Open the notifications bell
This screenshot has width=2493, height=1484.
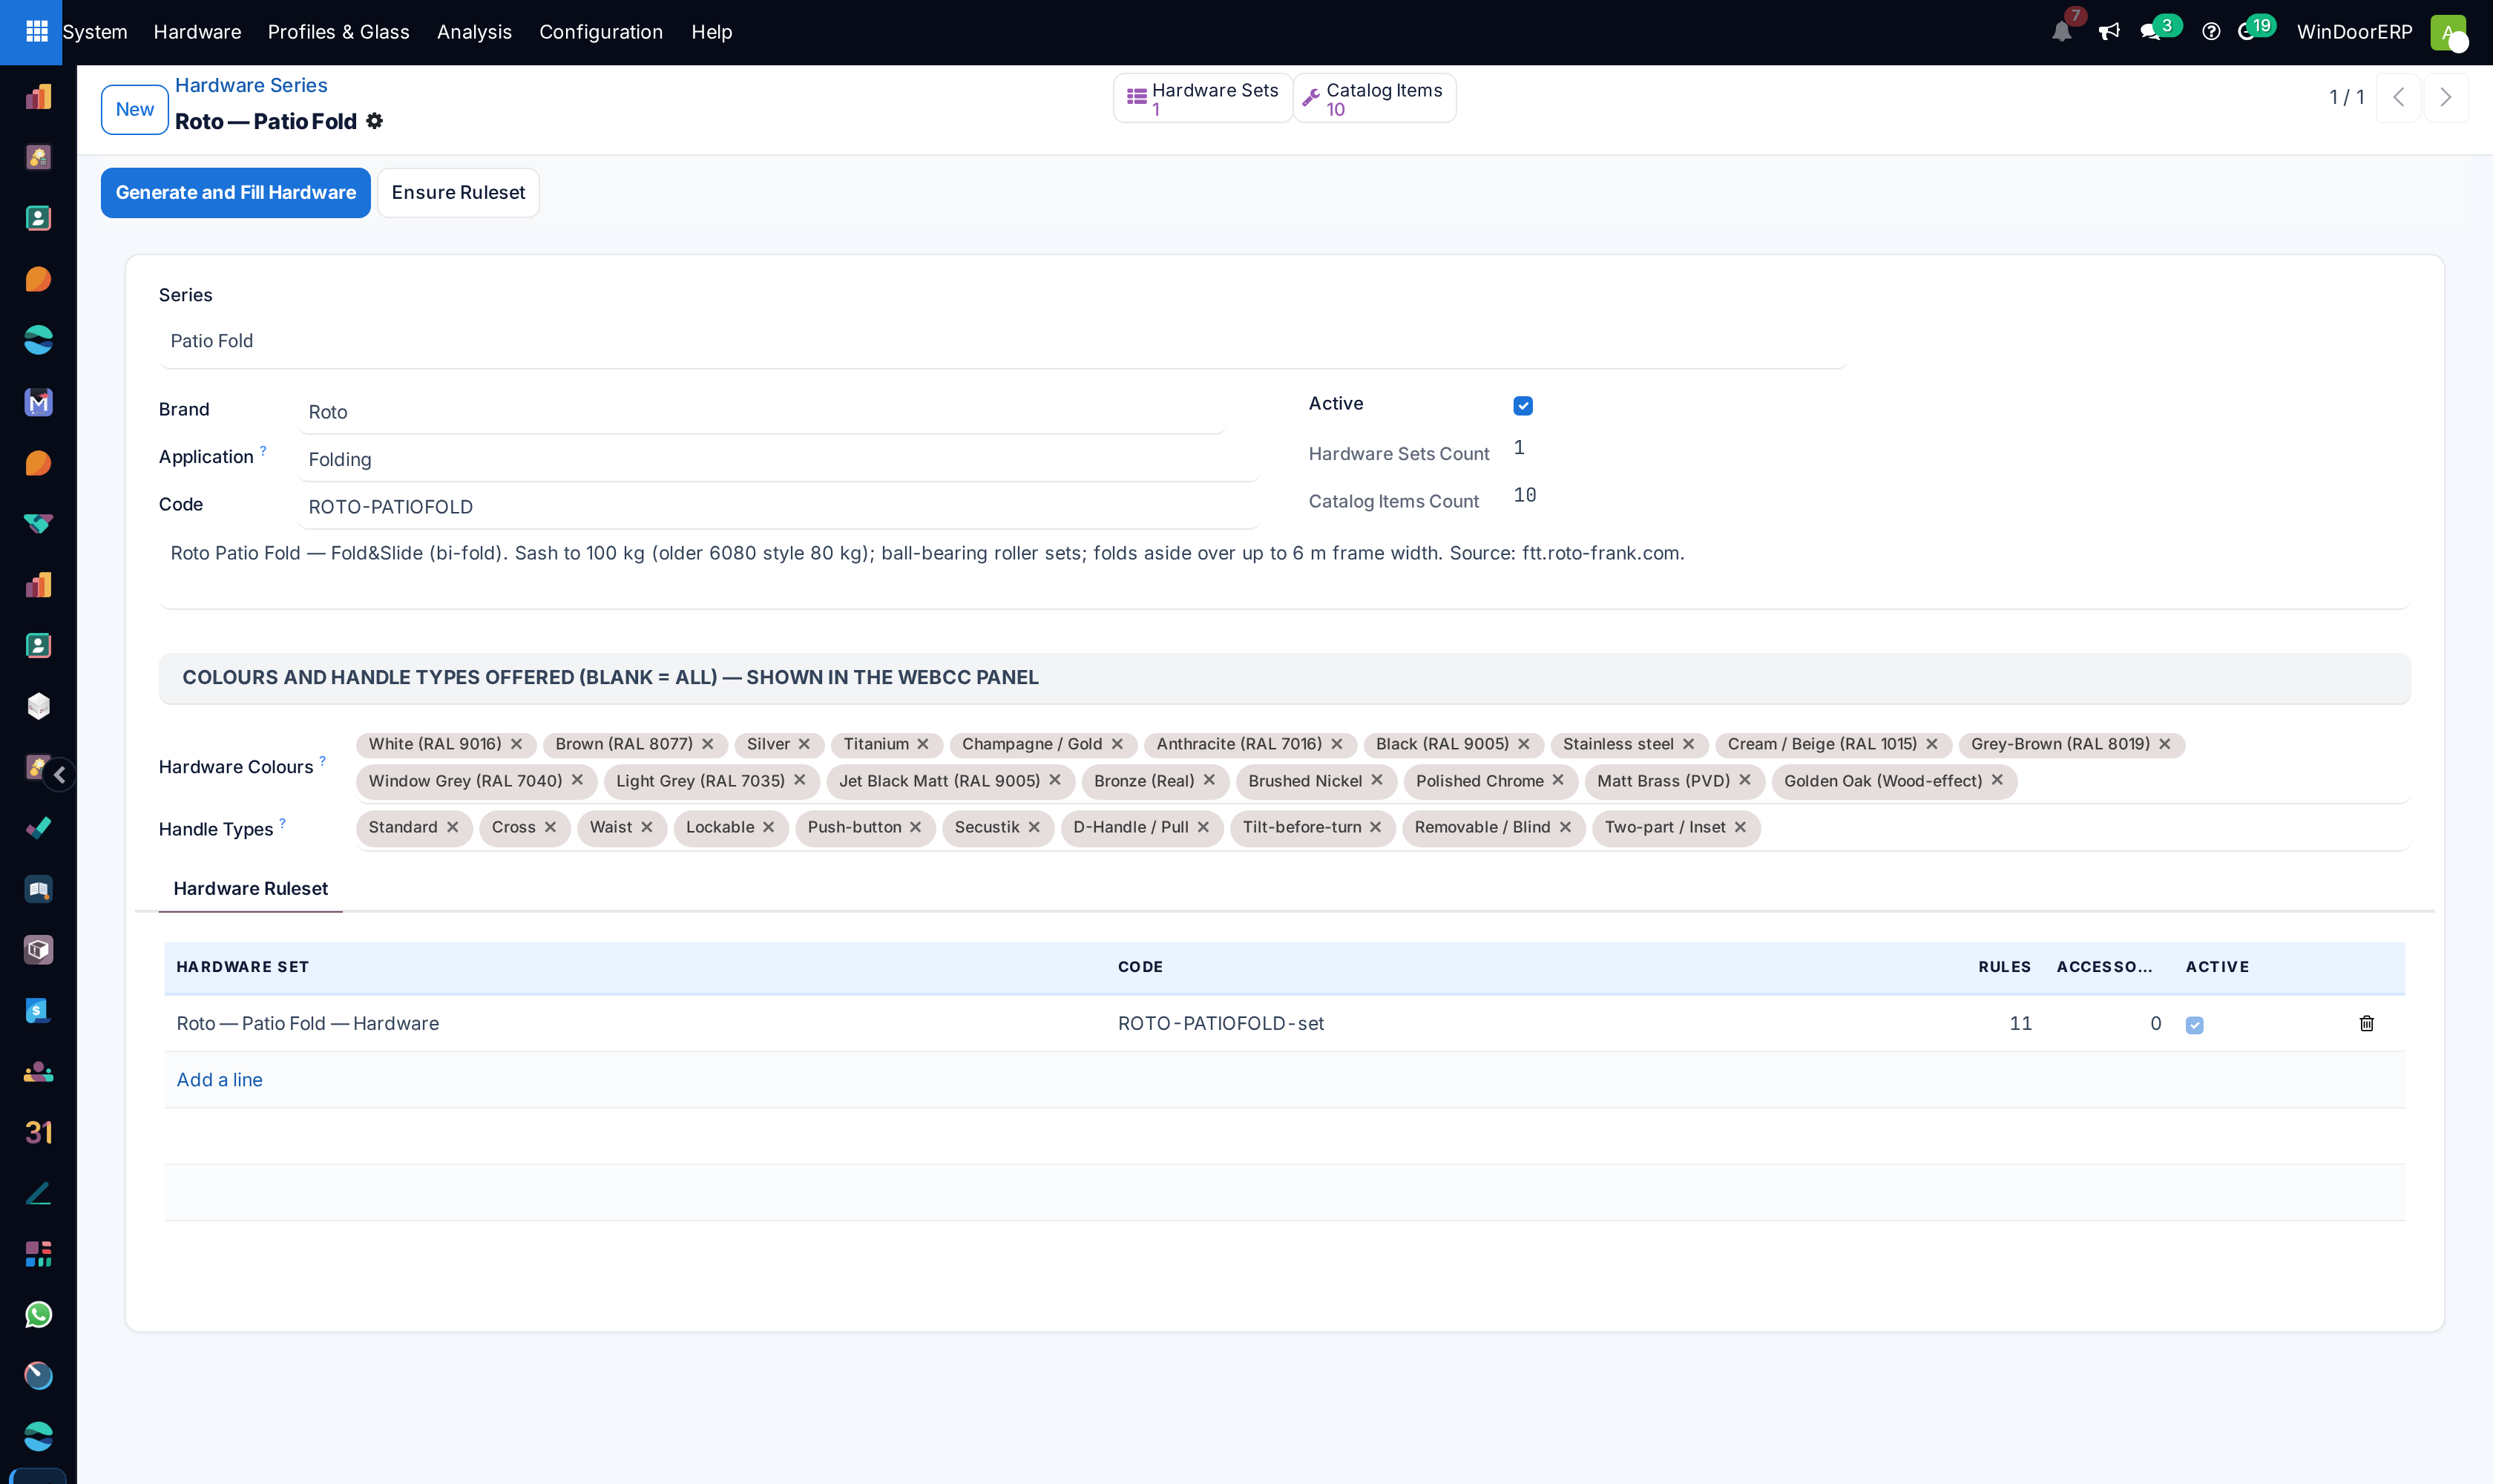click(x=2061, y=32)
